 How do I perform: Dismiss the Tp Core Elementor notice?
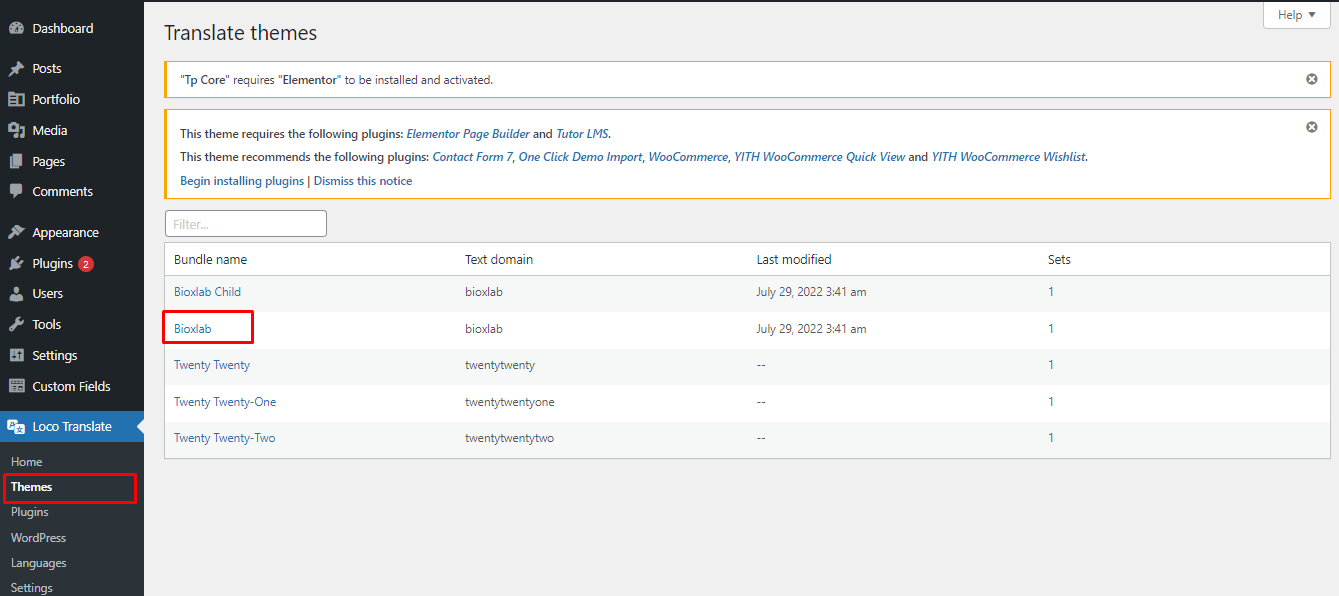click(x=1312, y=79)
